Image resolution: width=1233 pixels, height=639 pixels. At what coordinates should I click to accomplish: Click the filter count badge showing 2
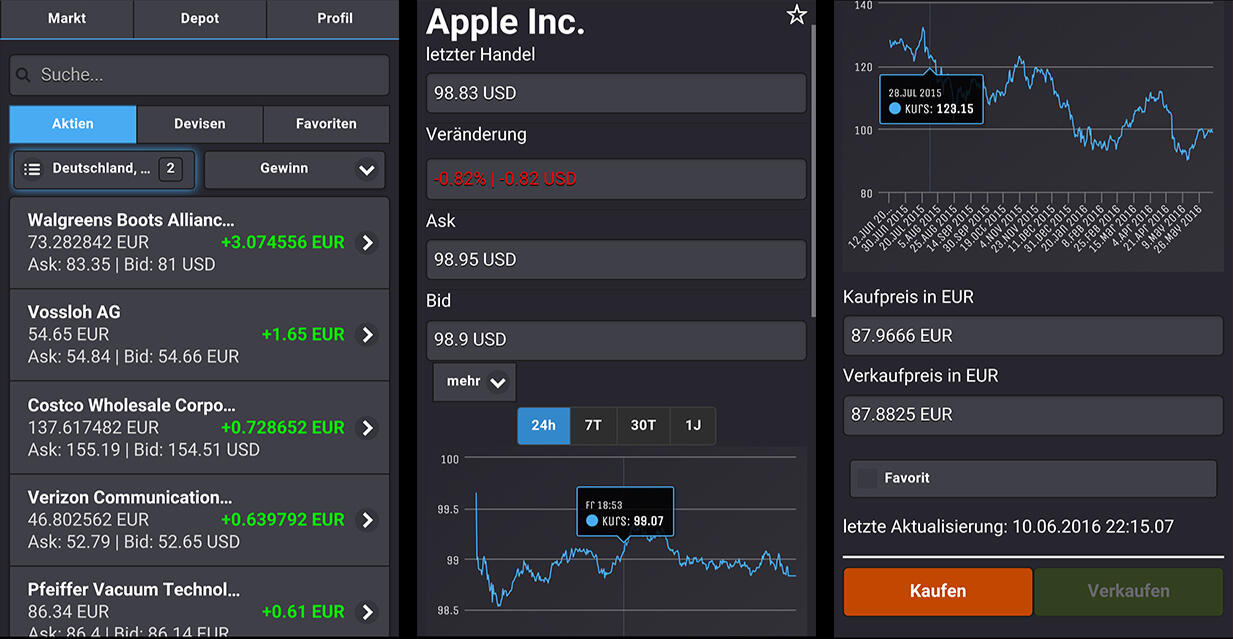pos(170,169)
